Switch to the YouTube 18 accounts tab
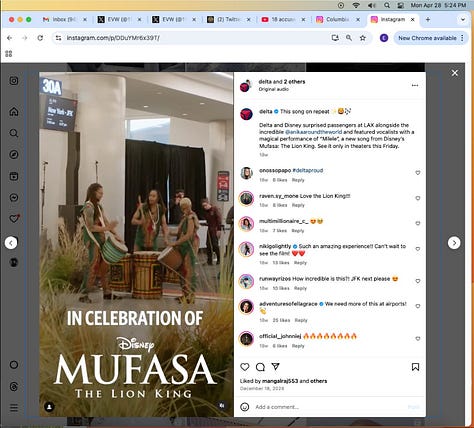 [x=283, y=20]
